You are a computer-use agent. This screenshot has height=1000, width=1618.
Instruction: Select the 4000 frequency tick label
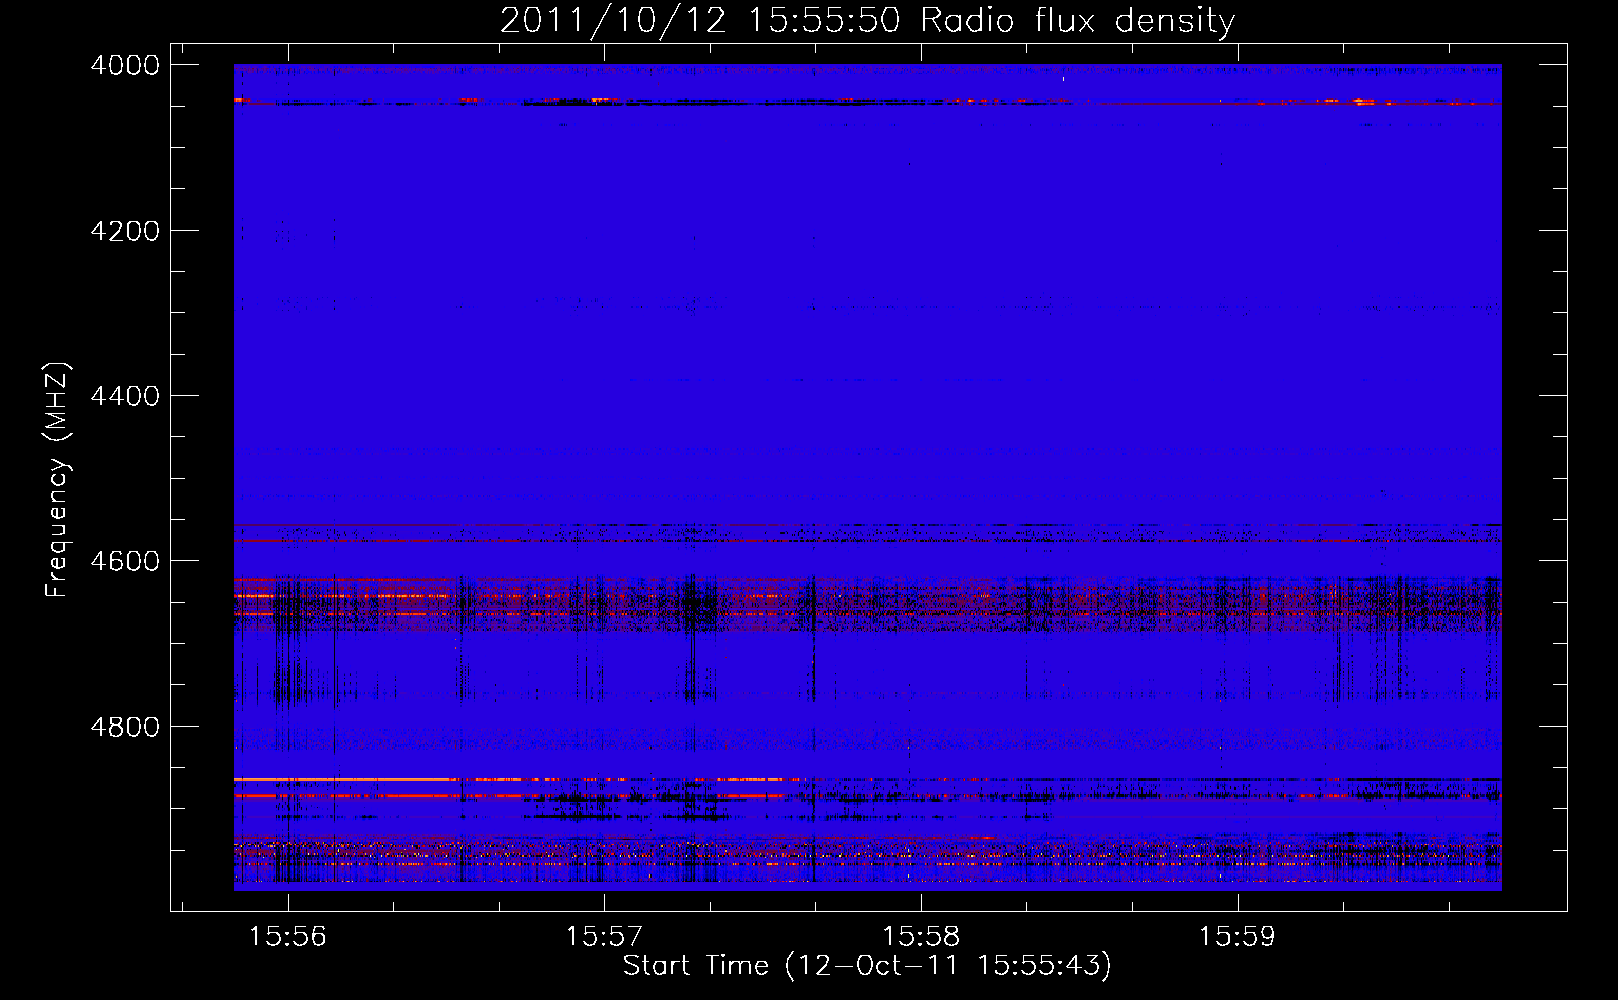(x=125, y=65)
